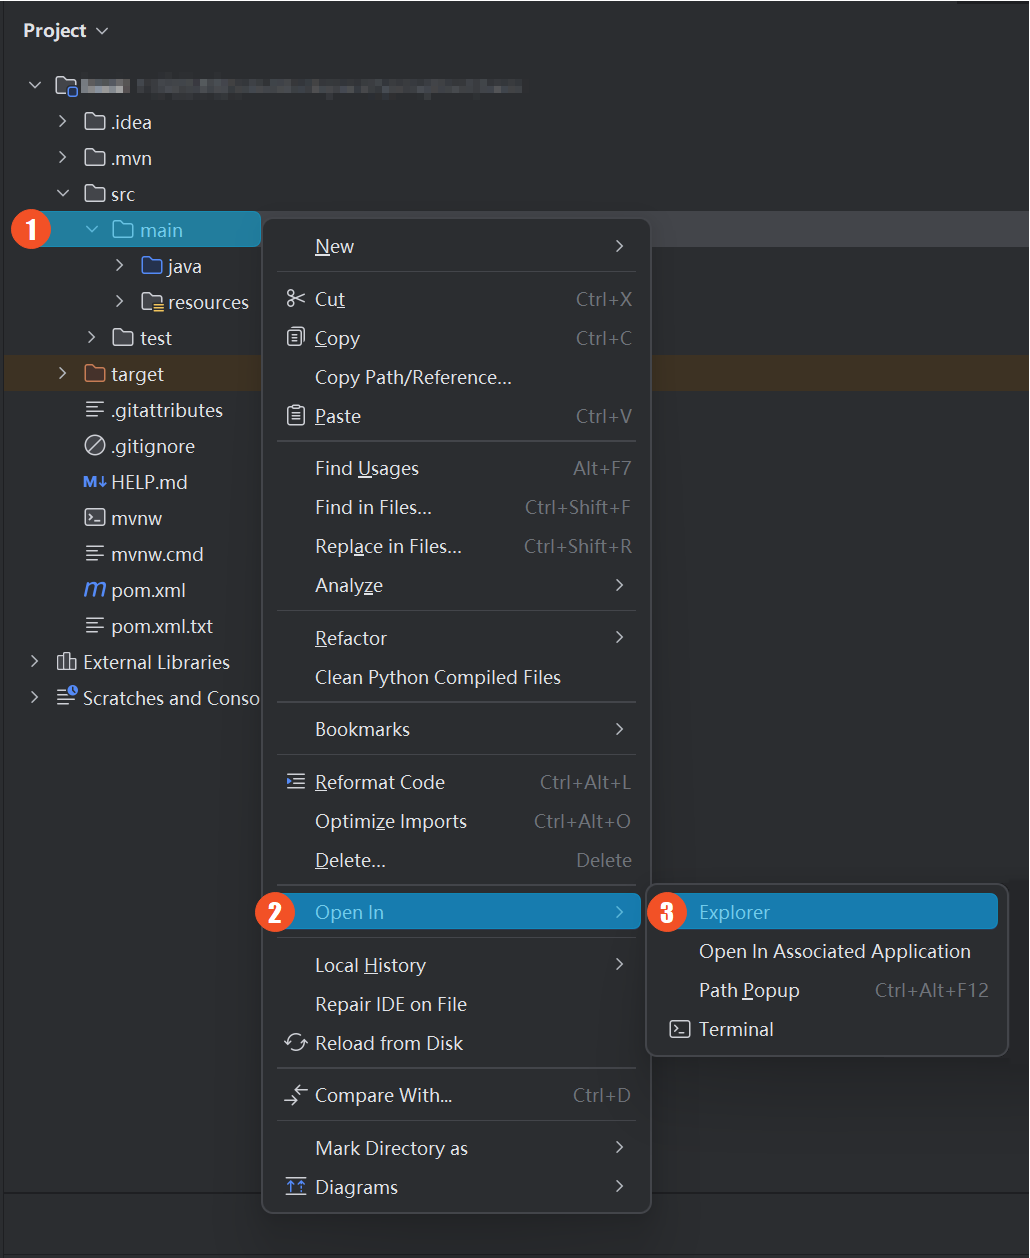Click the Diagrams icon
This screenshot has height=1258, width=1030.
(295, 1187)
